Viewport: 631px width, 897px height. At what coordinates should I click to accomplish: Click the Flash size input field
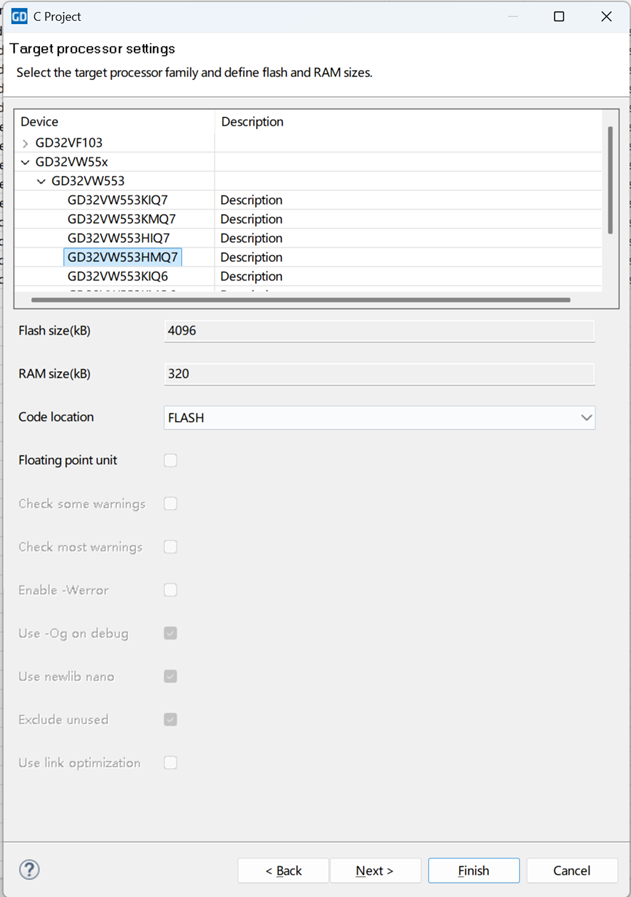pyautogui.click(x=379, y=331)
